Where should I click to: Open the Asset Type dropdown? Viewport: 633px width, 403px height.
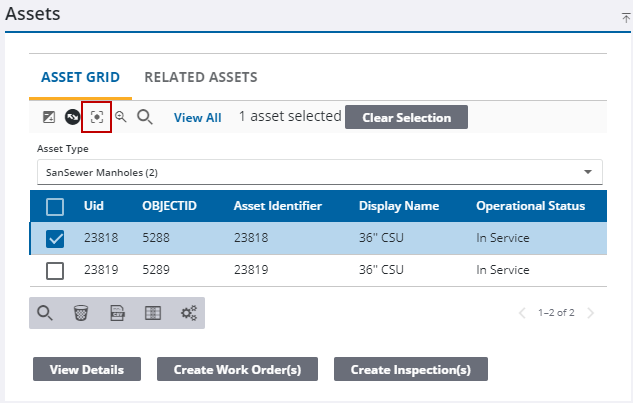(x=320, y=172)
